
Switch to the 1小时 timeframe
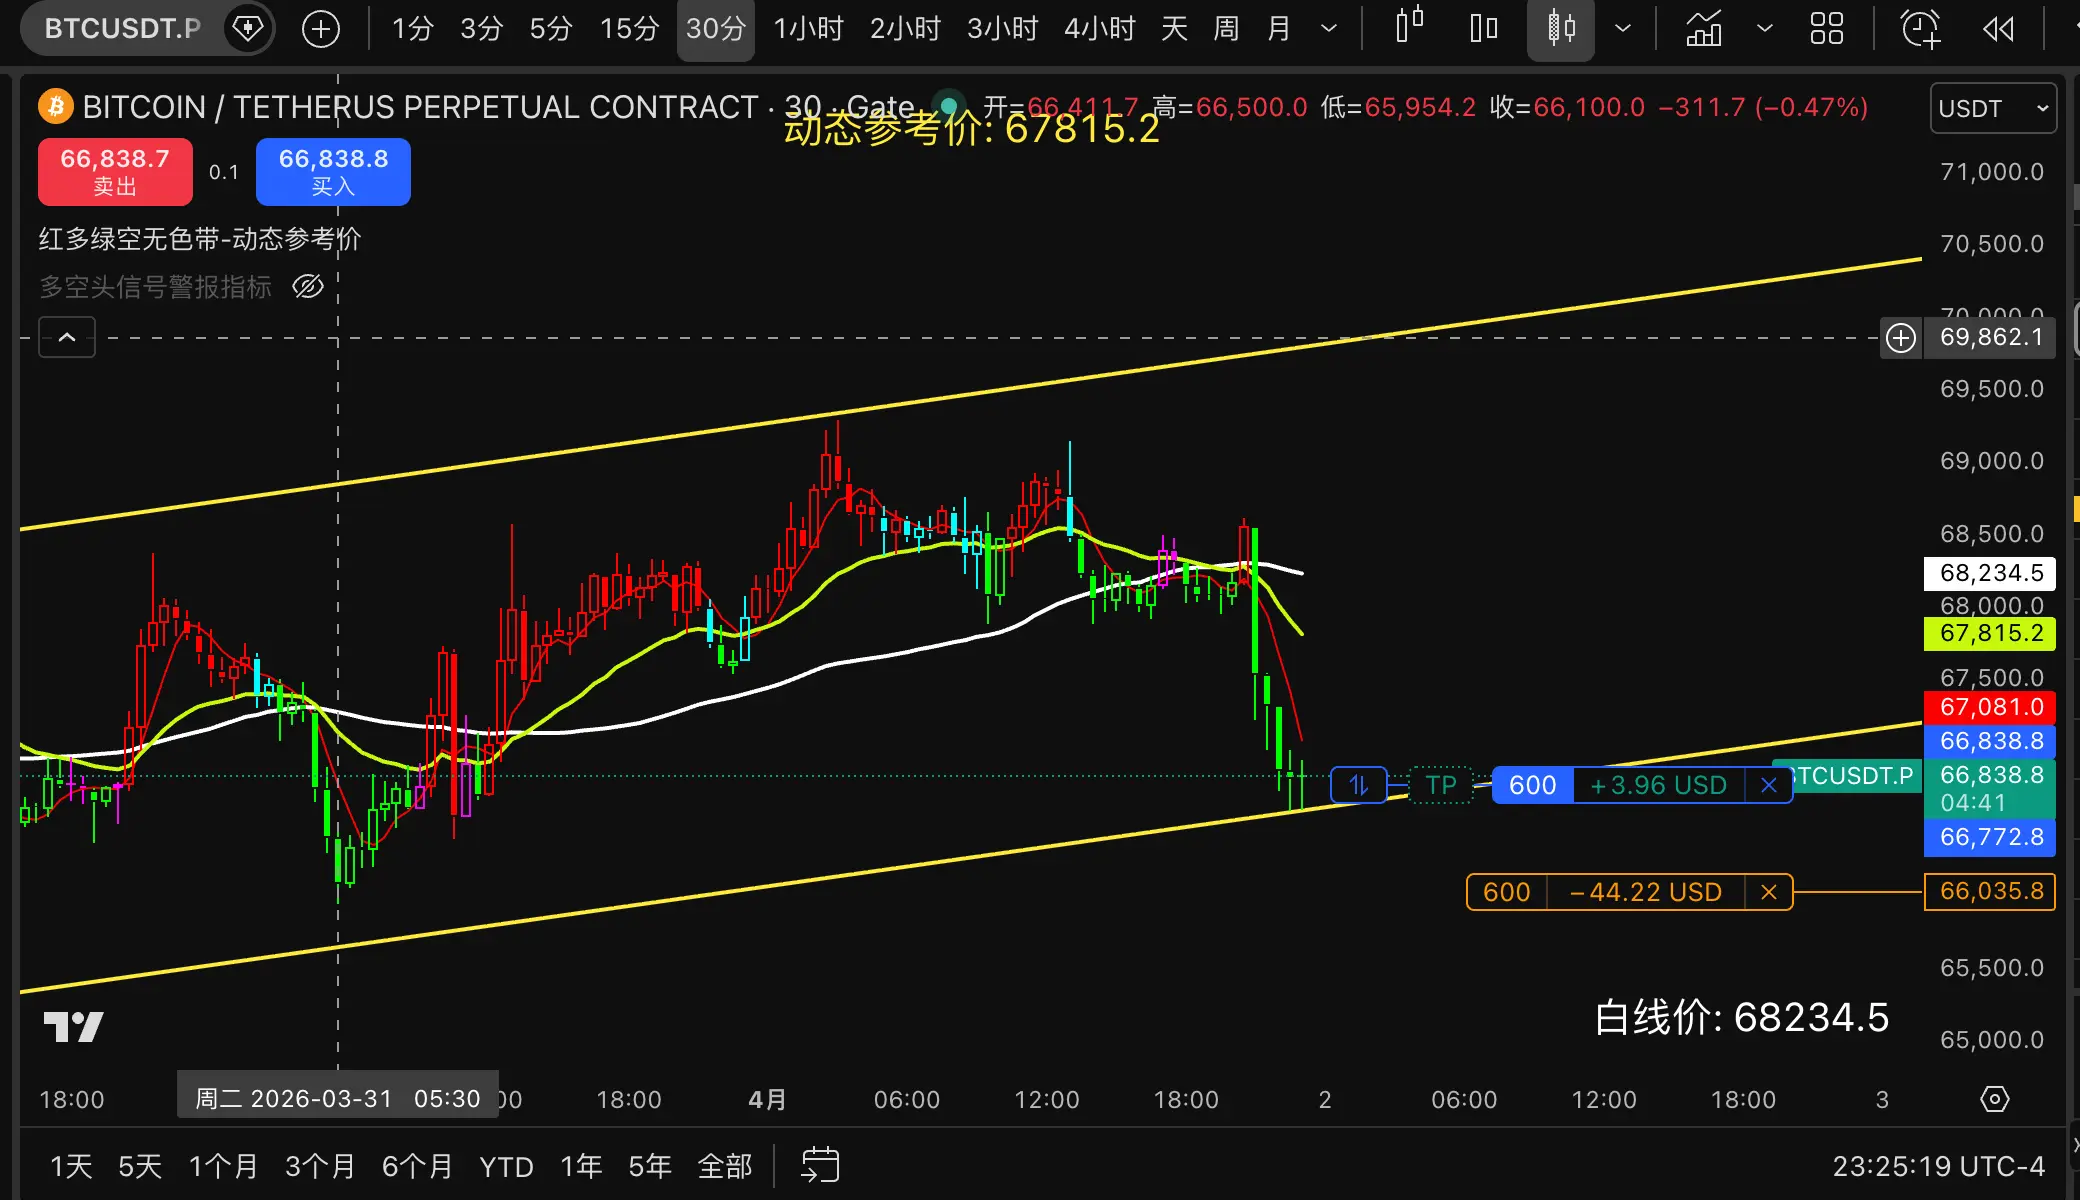(x=808, y=29)
